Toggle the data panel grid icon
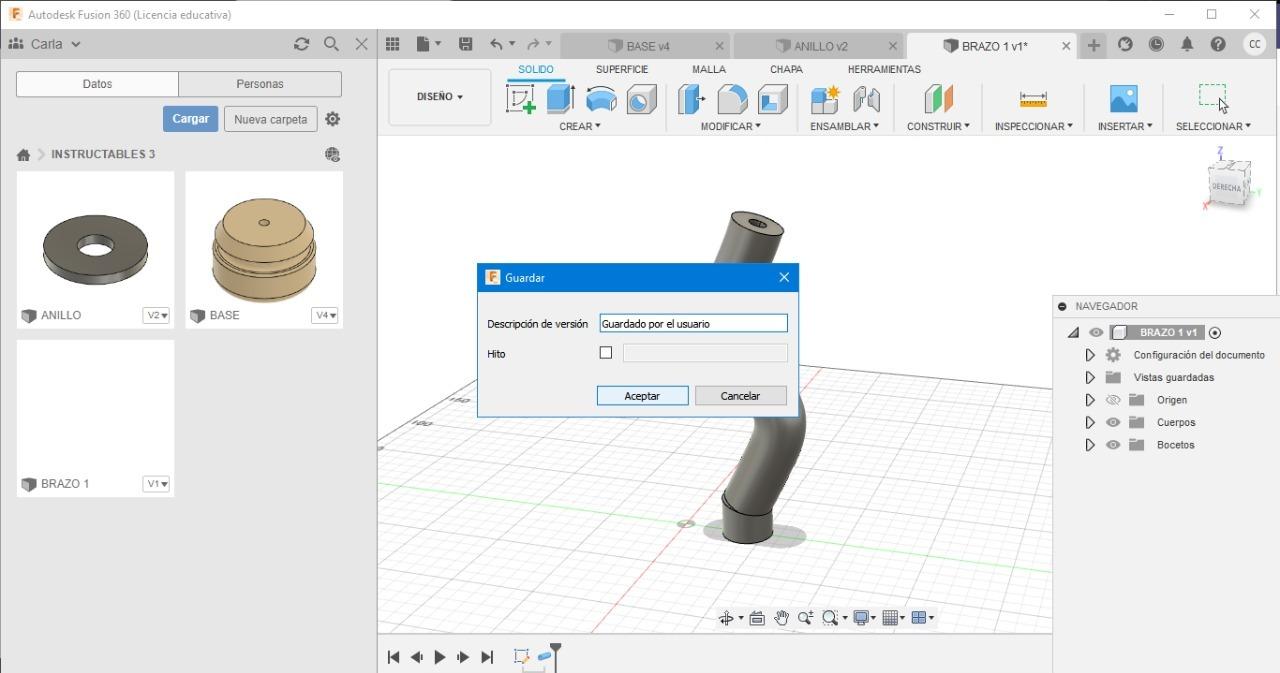Screen dimensions: 1280x673 coord(393,44)
